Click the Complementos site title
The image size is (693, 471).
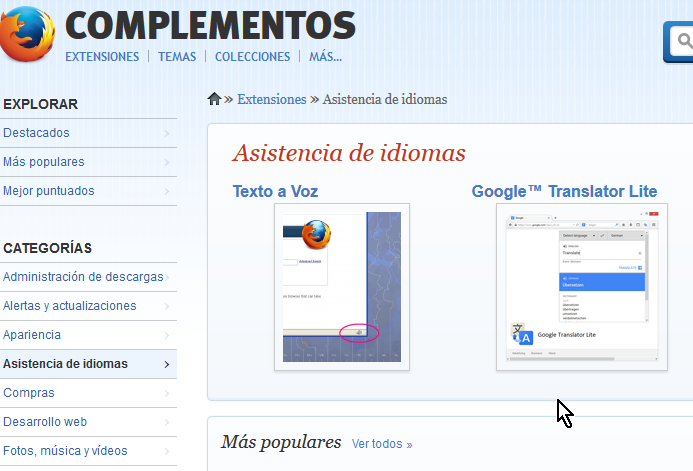pos(210,26)
